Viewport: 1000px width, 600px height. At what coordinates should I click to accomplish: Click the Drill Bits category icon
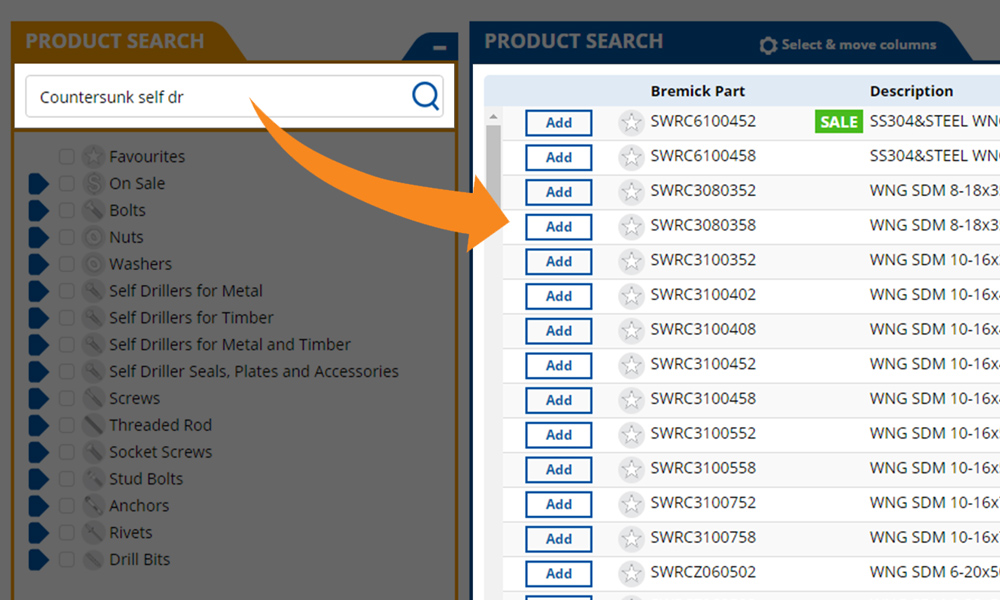pos(93,560)
